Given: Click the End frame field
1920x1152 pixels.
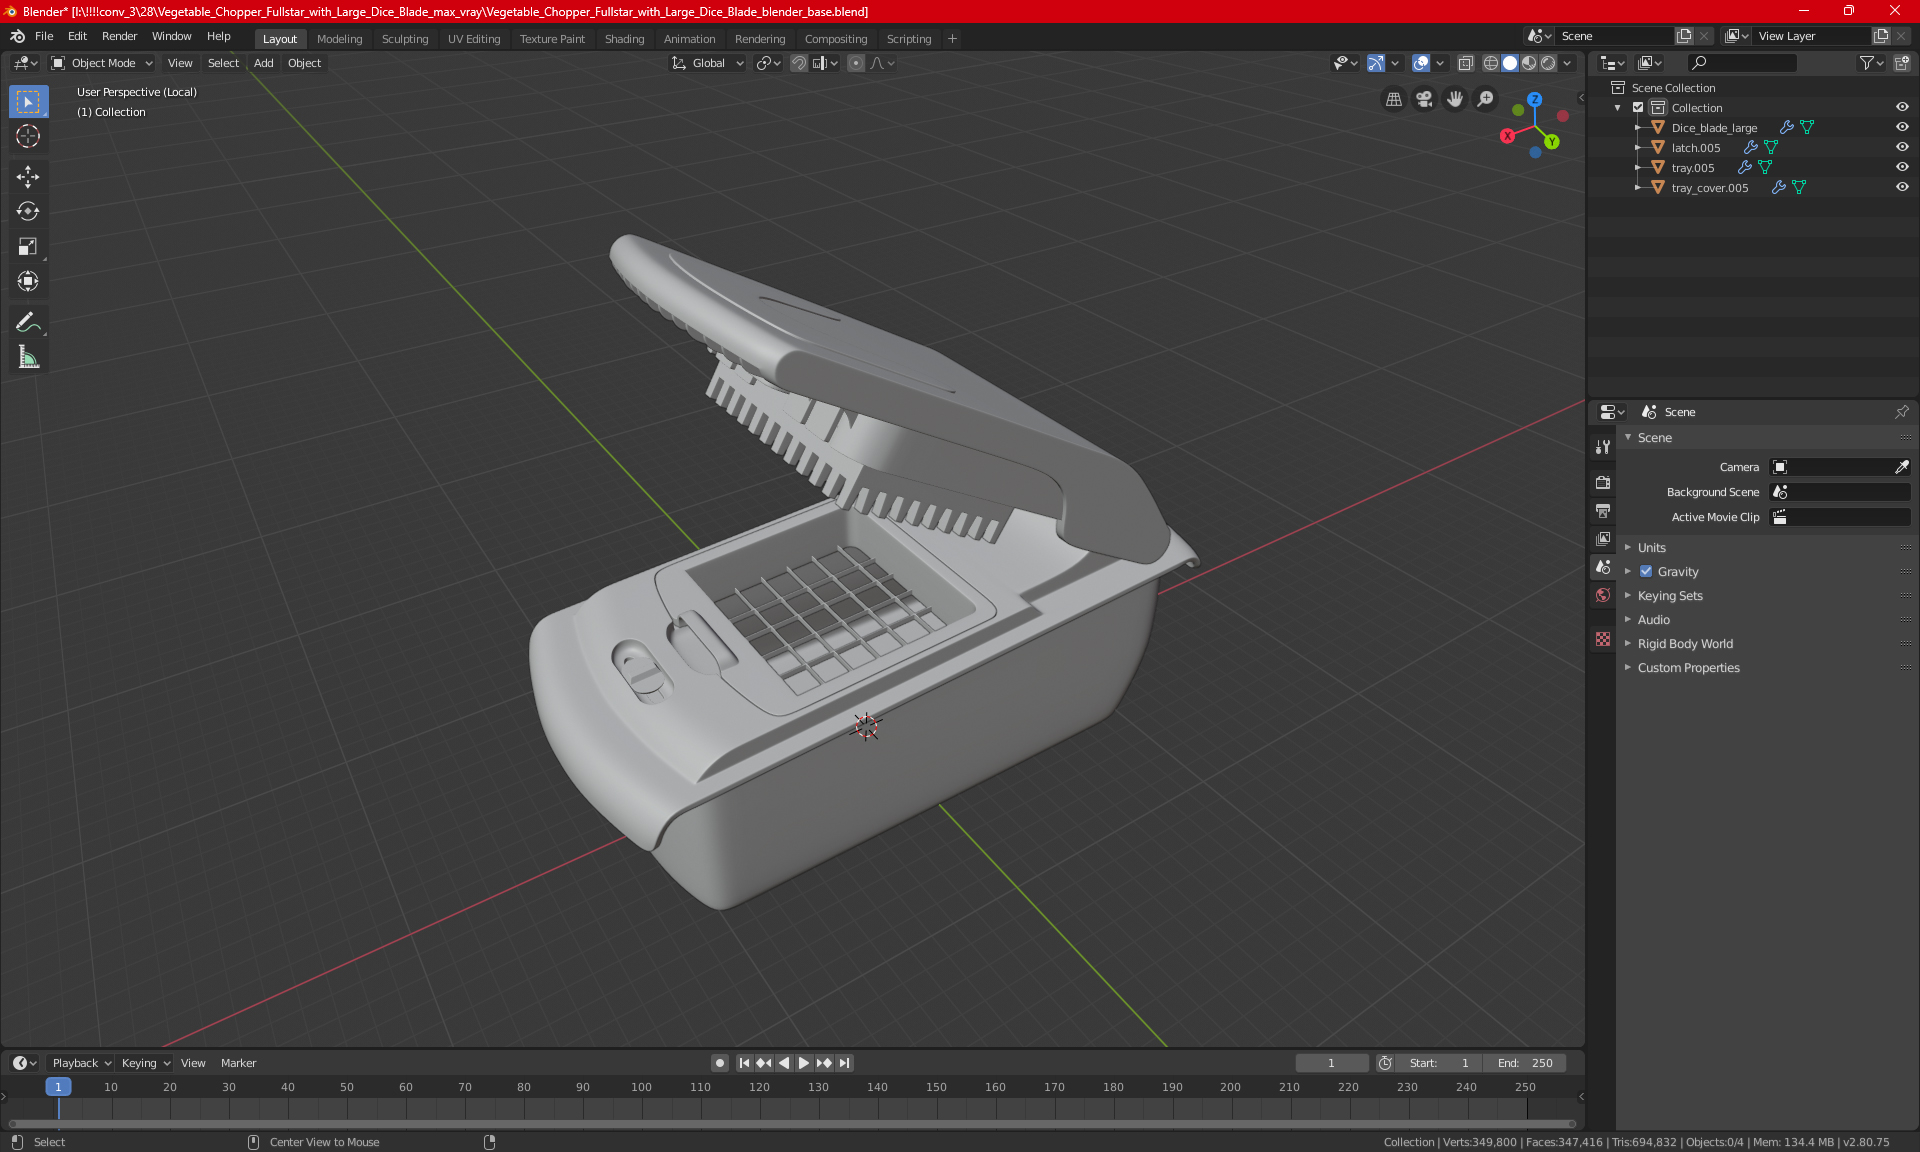Looking at the screenshot, I should pyautogui.click(x=1525, y=1063).
